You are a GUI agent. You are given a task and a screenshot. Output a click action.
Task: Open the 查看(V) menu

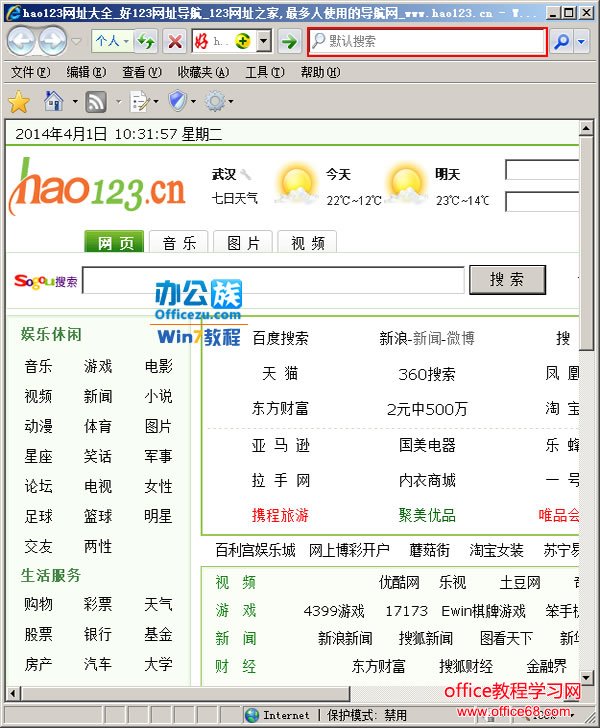tap(142, 72)
